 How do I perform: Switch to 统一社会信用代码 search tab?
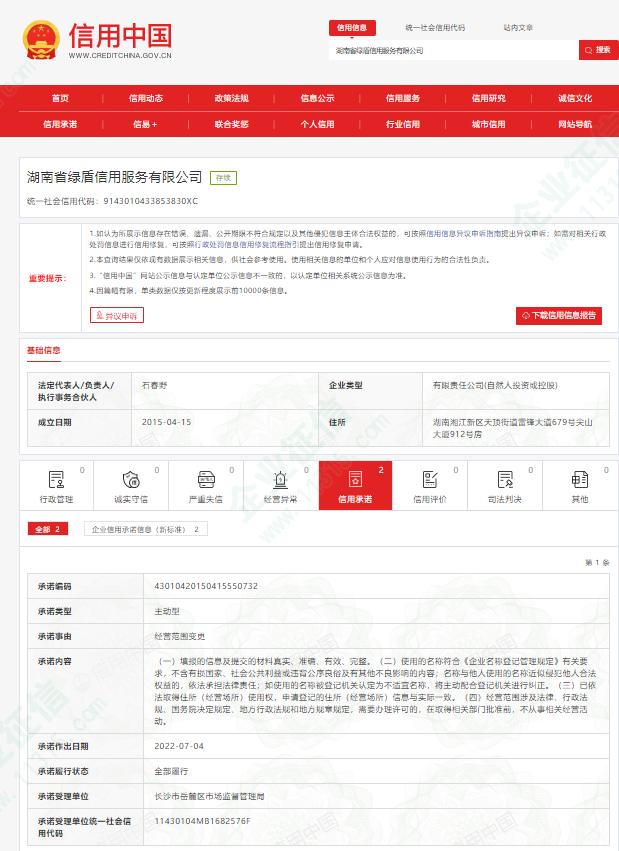[x=435, y=28]
